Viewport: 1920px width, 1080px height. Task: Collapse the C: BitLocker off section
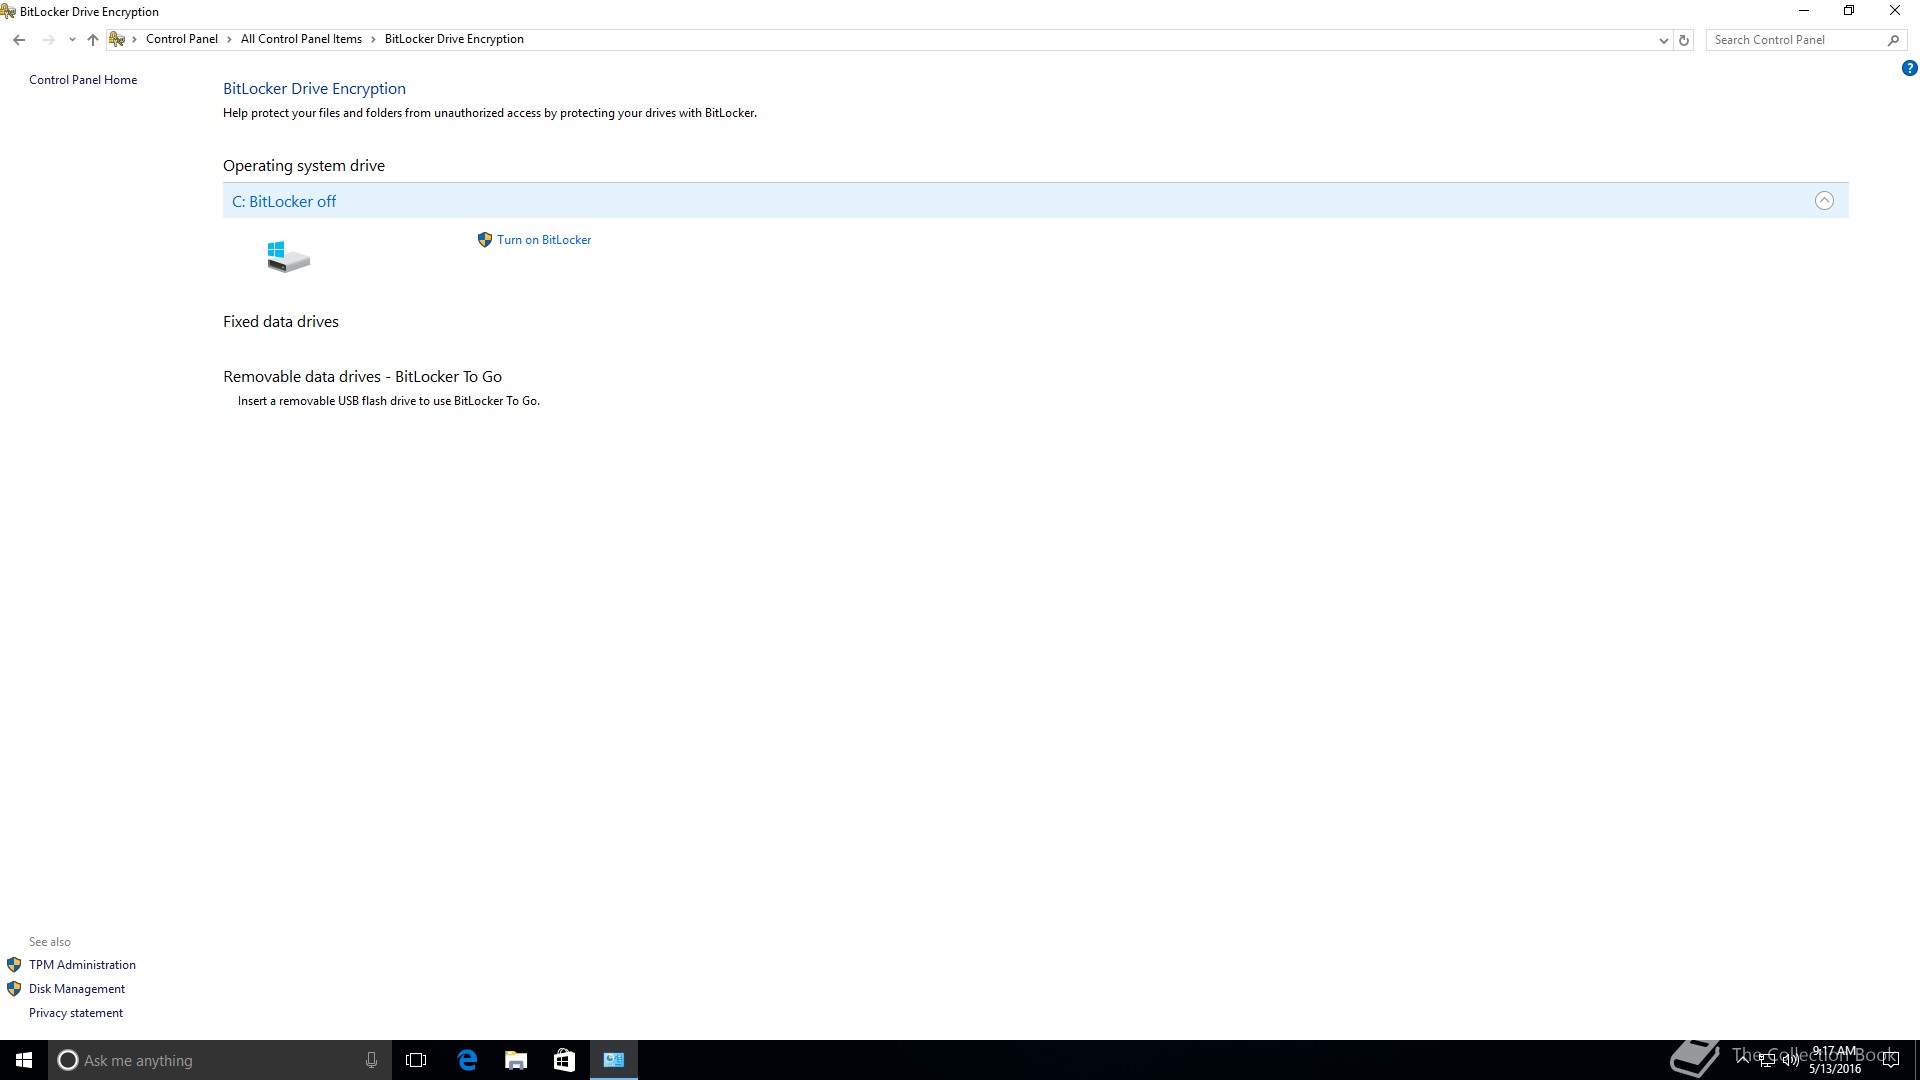(x=1824, y=201)
